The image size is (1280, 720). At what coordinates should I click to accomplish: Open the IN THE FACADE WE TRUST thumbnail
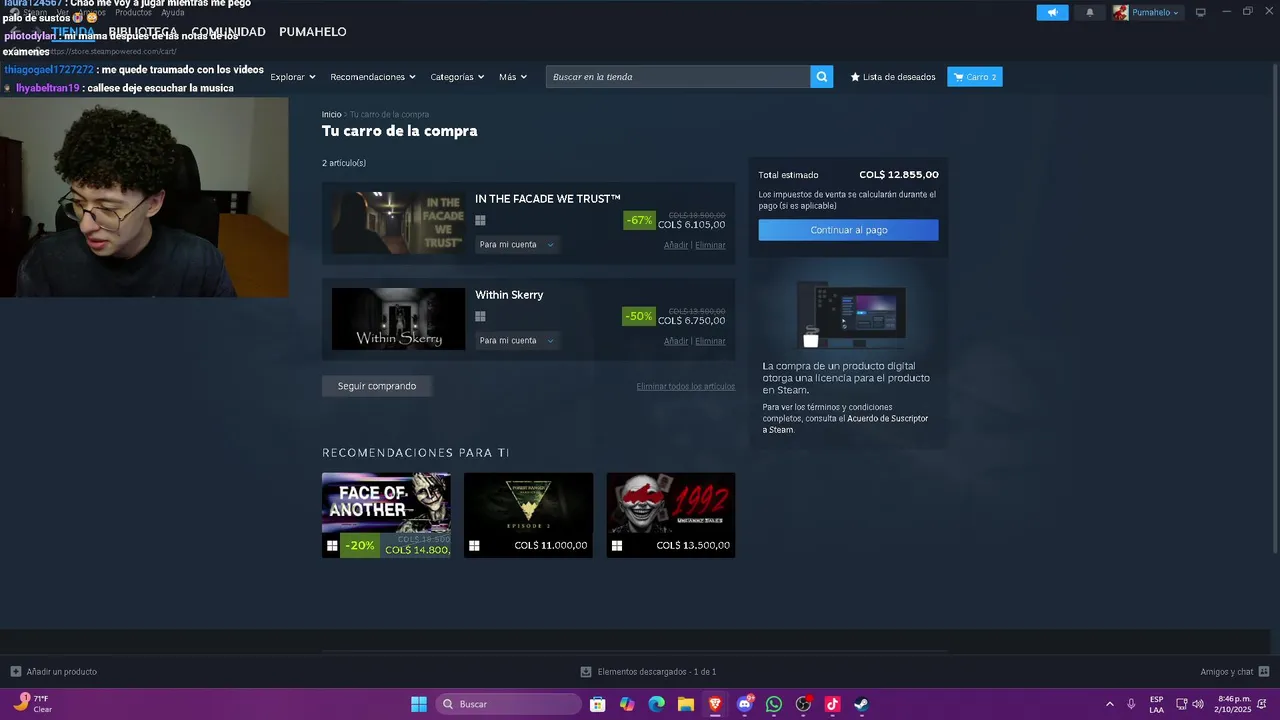click(398, 223)
